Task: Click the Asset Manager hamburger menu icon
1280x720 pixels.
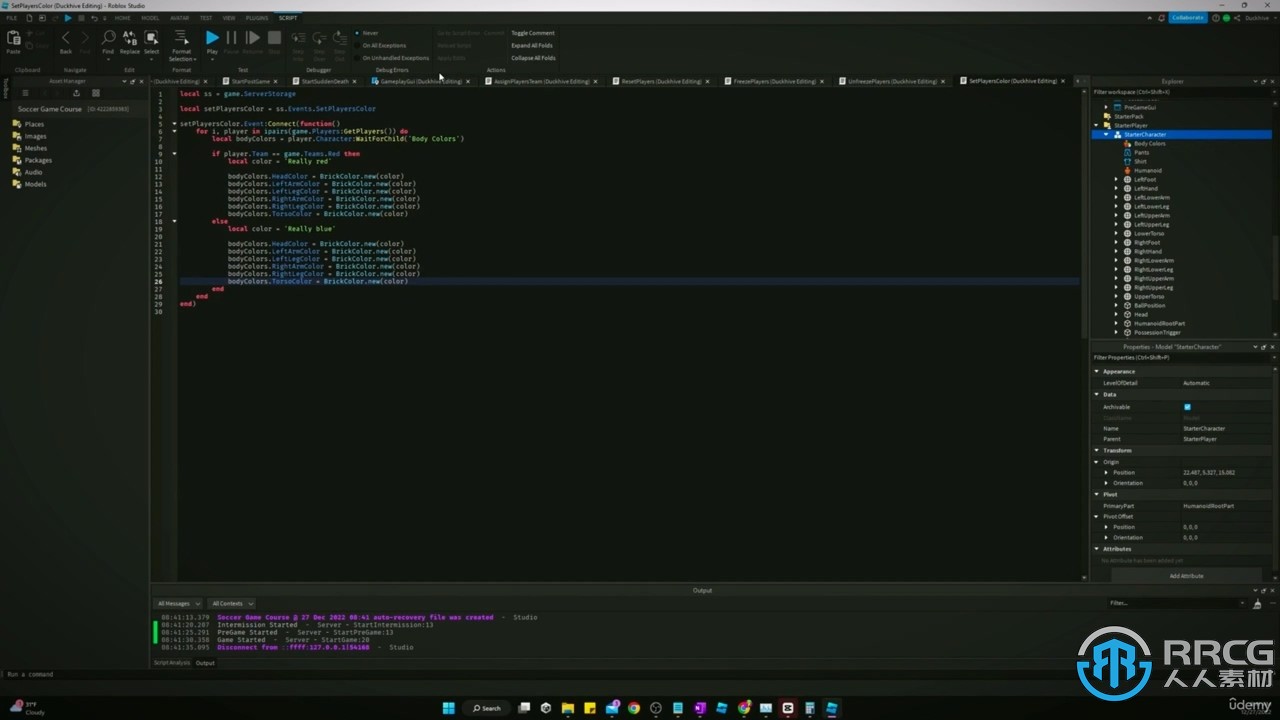Action: tap(26, 93)
